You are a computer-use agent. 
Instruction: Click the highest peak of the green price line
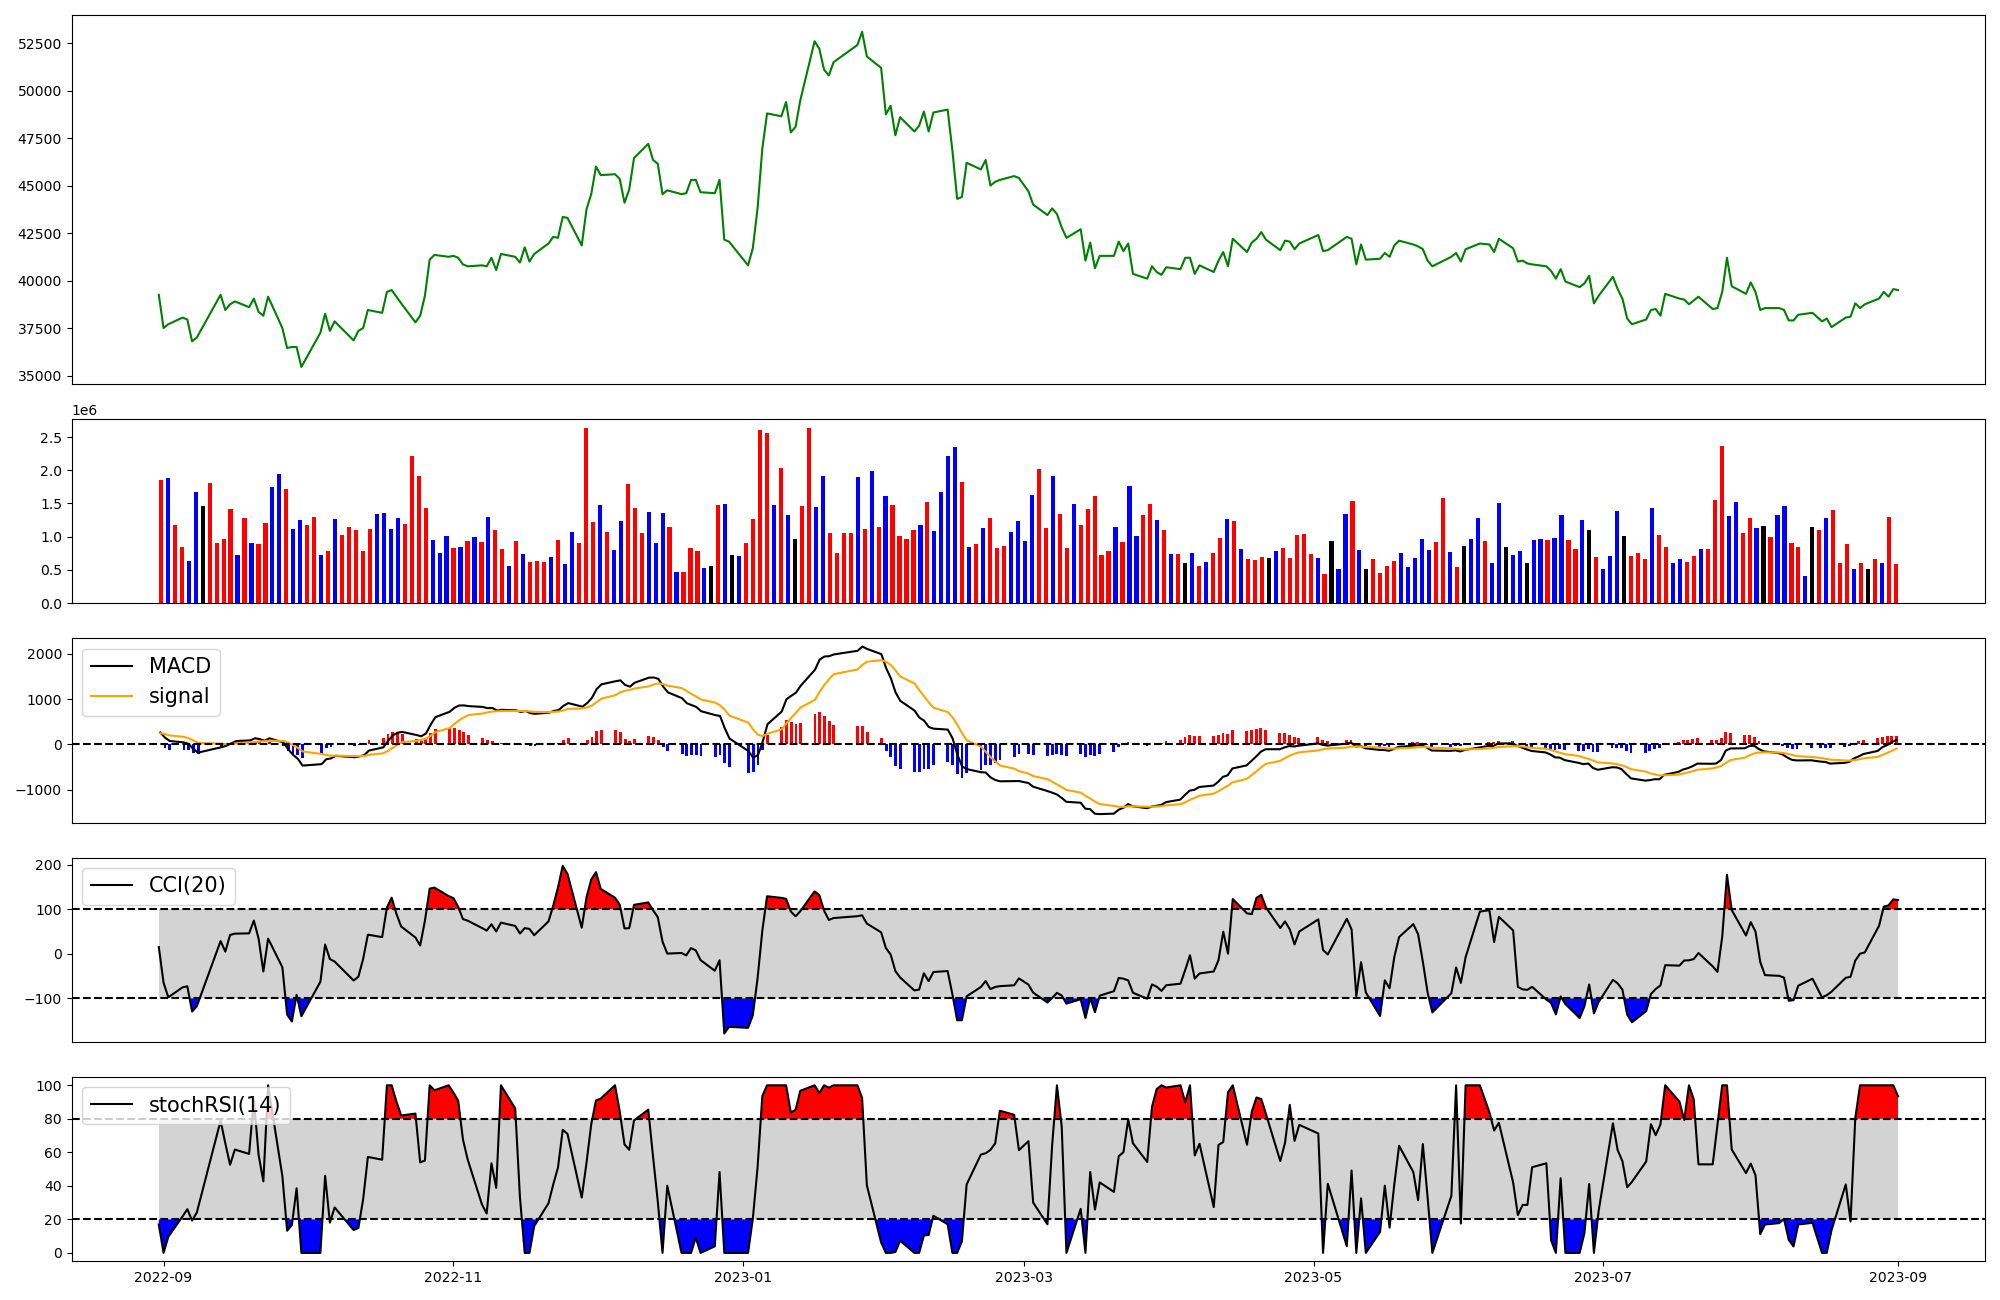[x=862, y=32]
